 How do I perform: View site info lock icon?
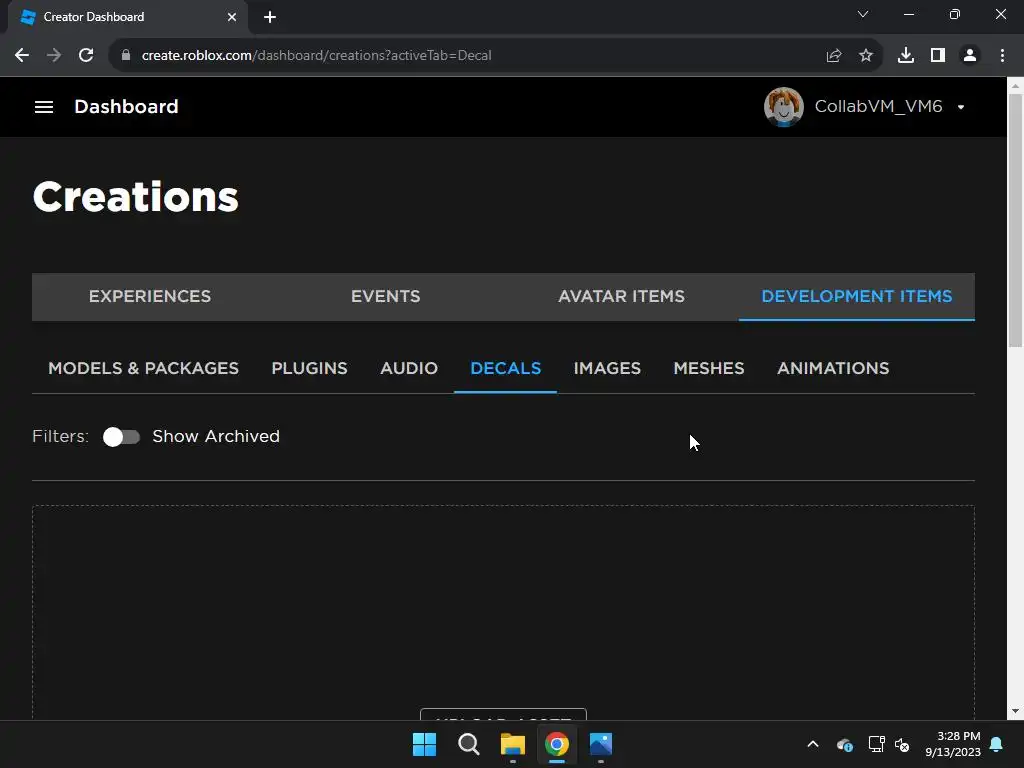pos(126,56)
